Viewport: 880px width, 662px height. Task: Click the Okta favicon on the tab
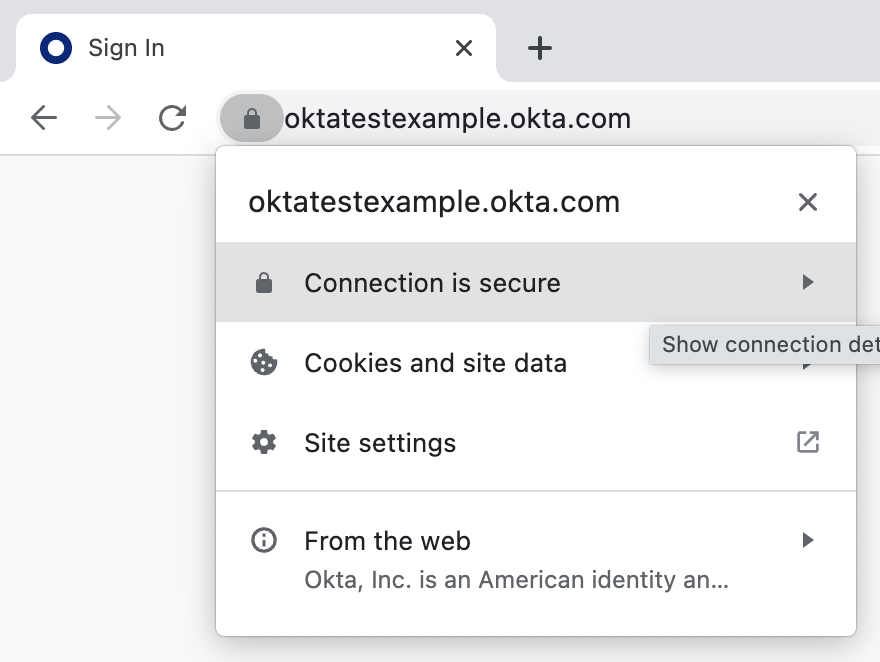coord(56,48)
